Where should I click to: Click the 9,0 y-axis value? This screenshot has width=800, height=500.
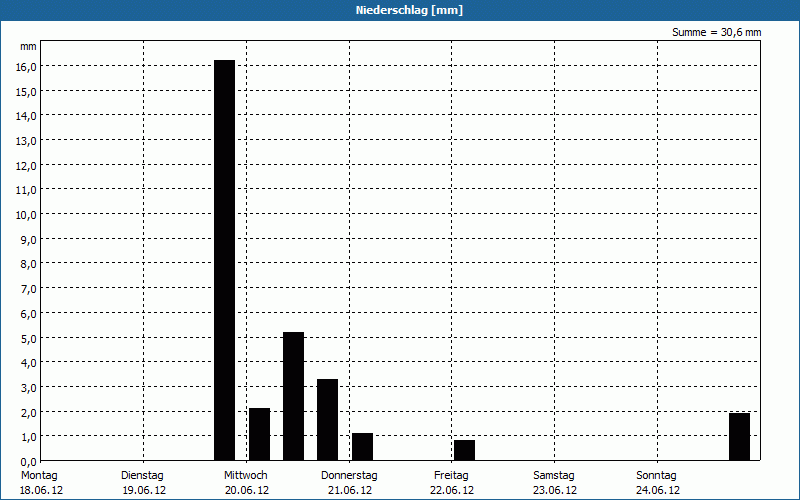(x=29, y=240)
